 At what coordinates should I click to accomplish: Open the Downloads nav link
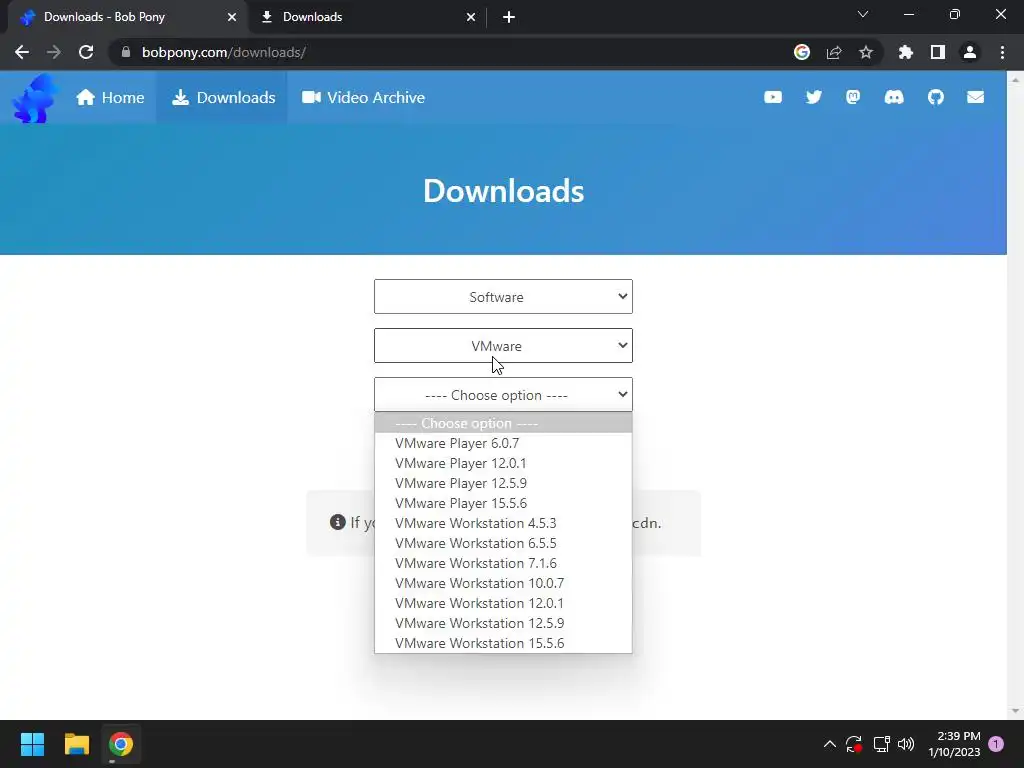[223, 97]
